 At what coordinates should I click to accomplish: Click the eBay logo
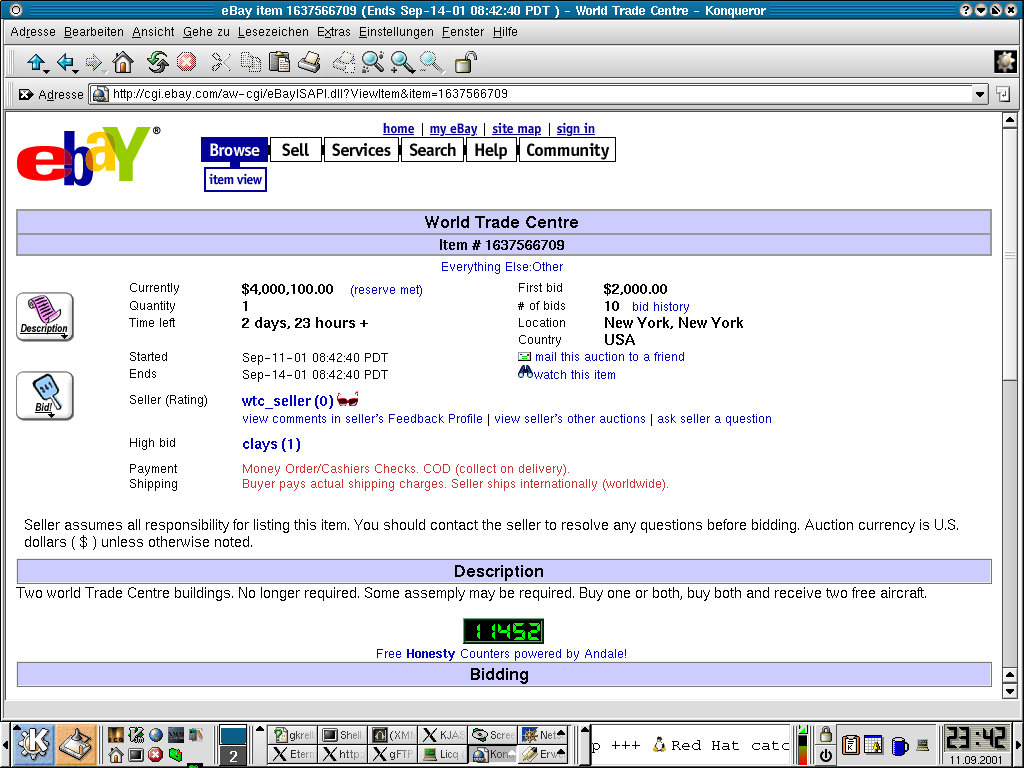point(89,157)
